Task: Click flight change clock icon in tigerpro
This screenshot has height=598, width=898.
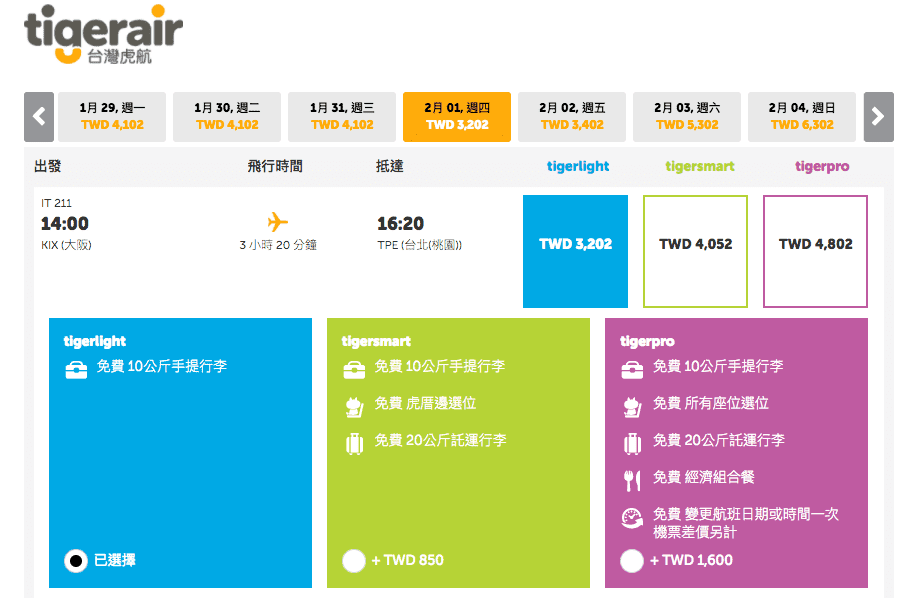Action: (x=632, y=518)
